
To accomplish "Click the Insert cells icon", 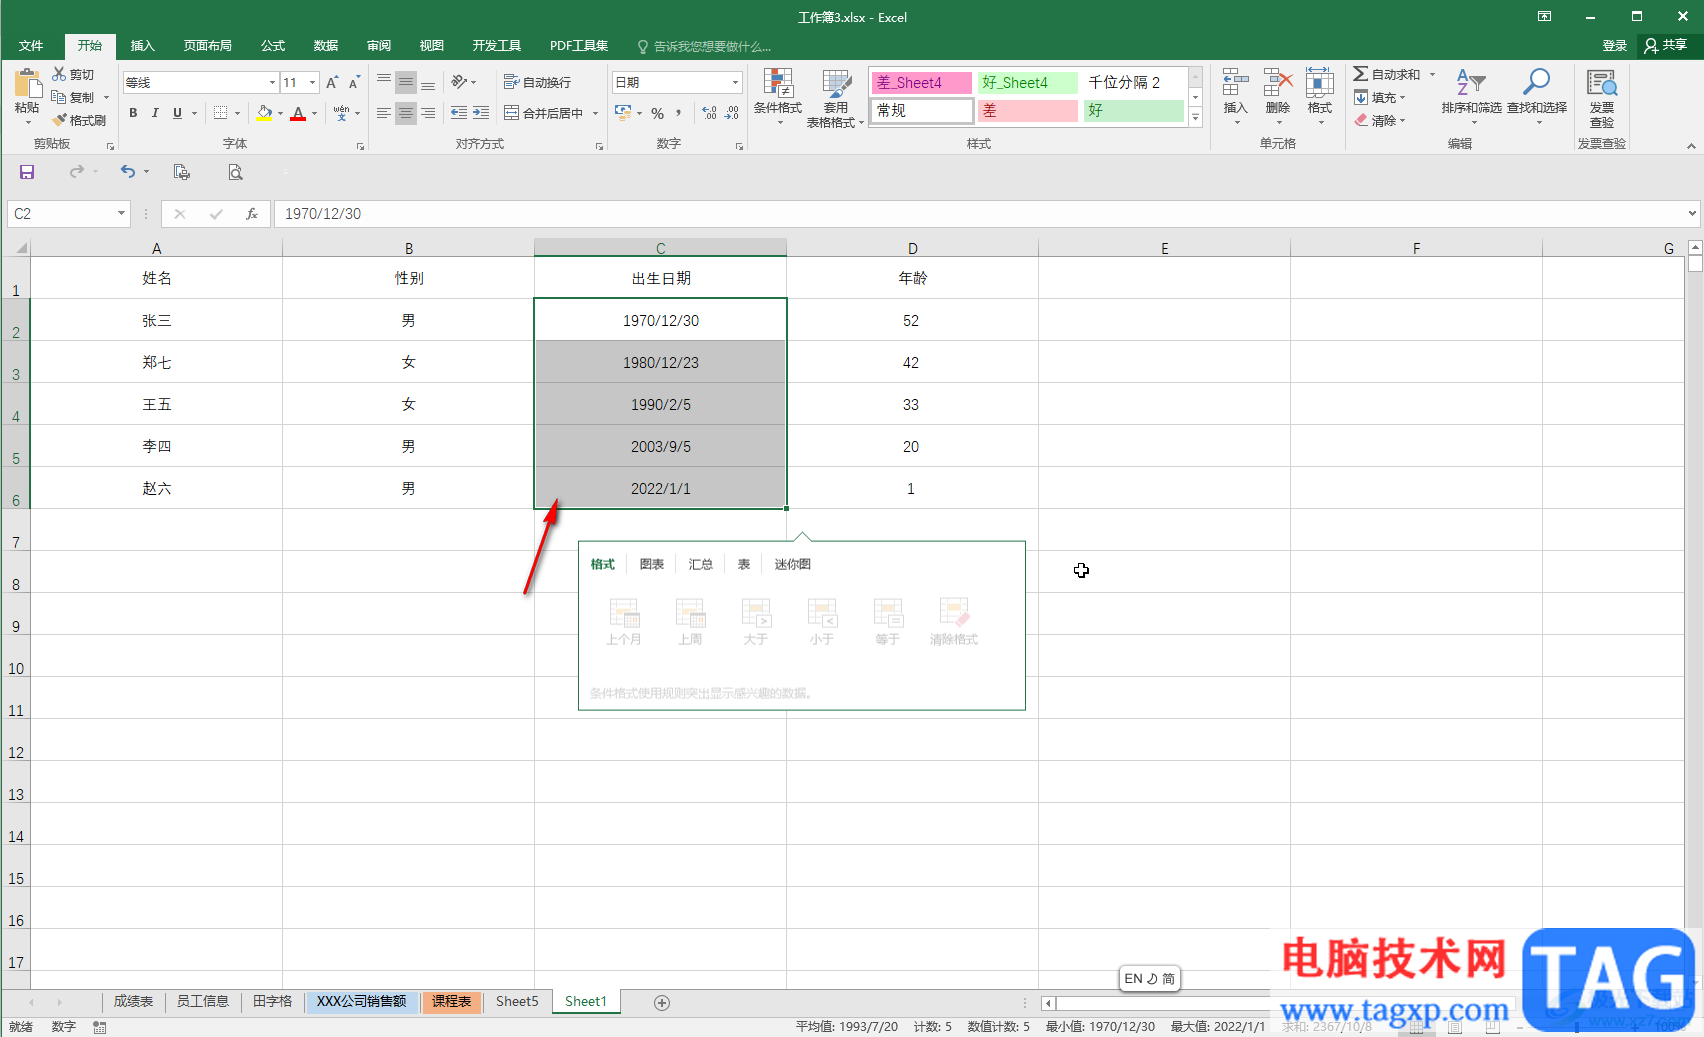I will coord(1236,83).
